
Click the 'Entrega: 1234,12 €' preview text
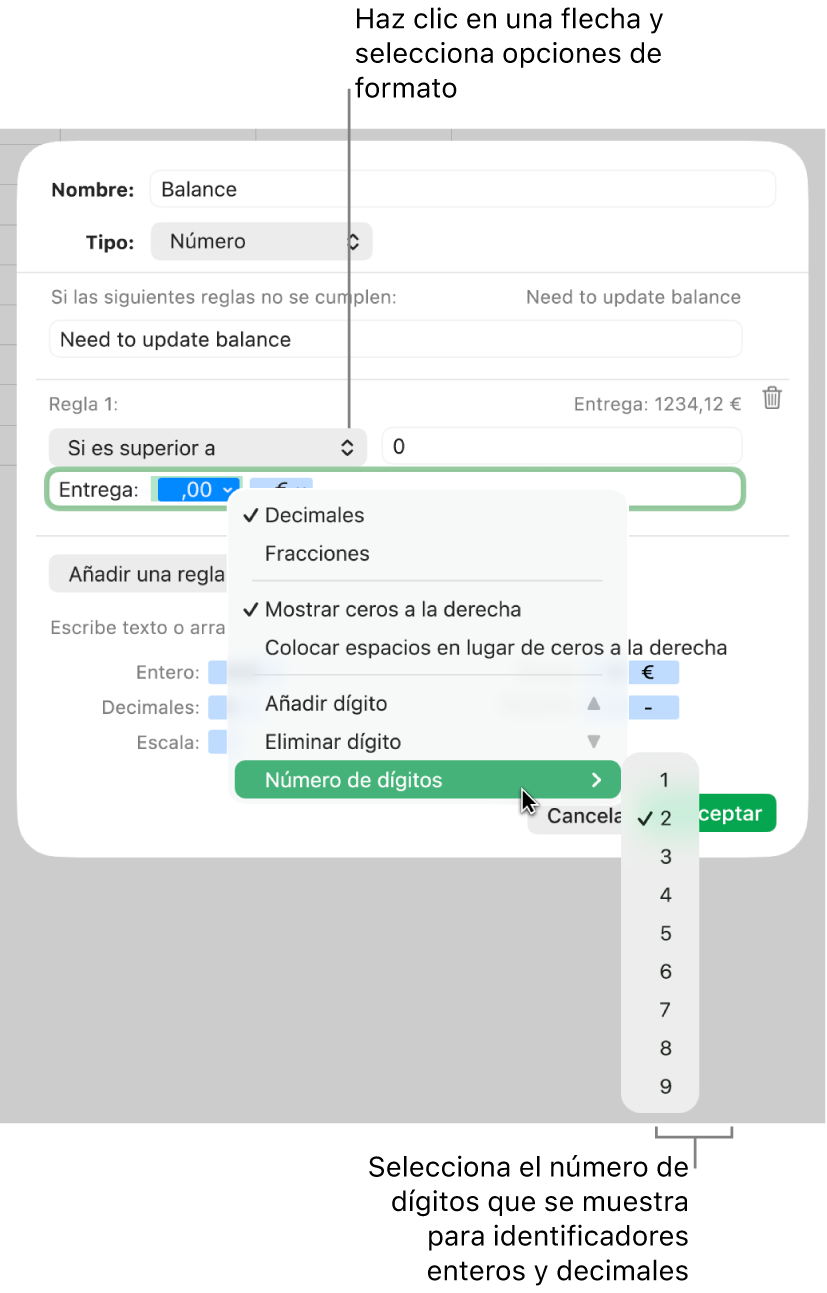pyautogui.click(x=657, y=404)
